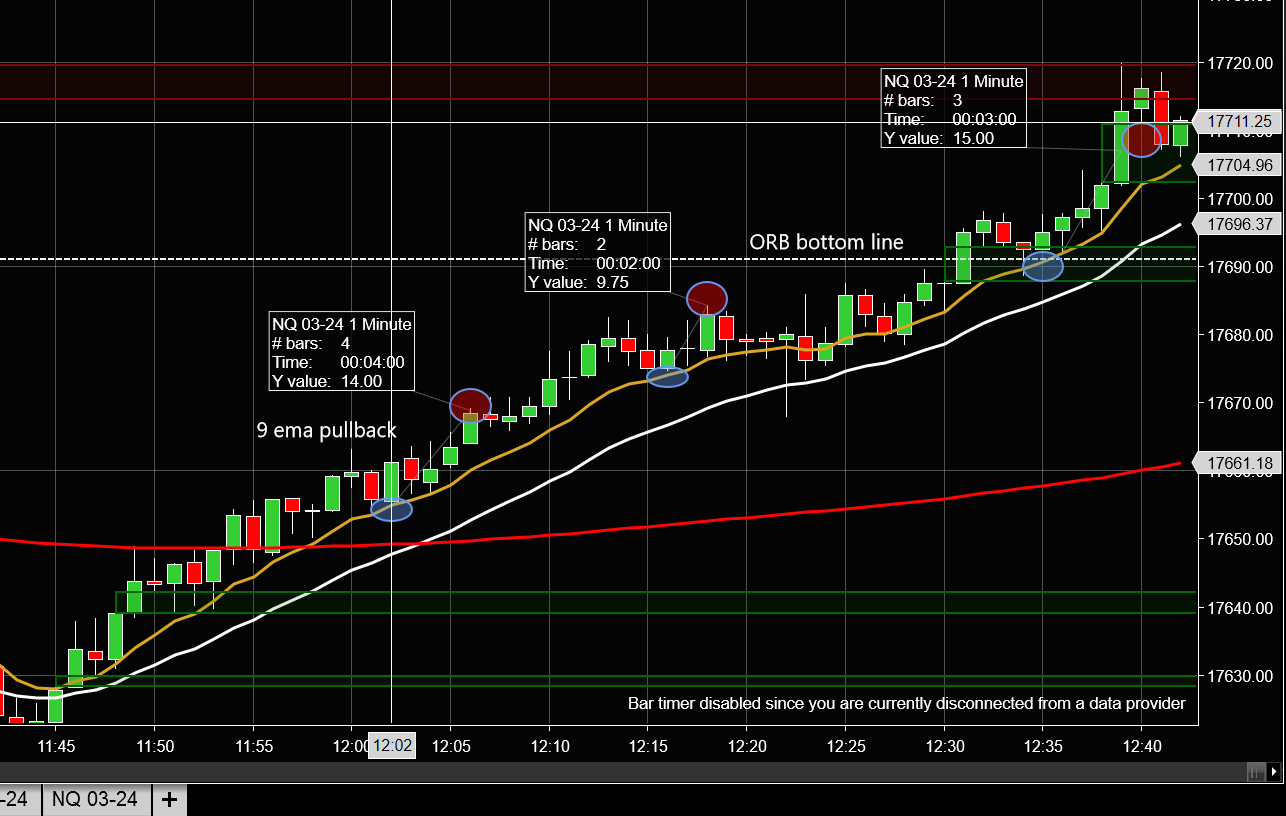The height and width of the screenshot is (816, 1286).
Task: Switch to the partially hidden left tab
Action: click(x=19, y=800)
